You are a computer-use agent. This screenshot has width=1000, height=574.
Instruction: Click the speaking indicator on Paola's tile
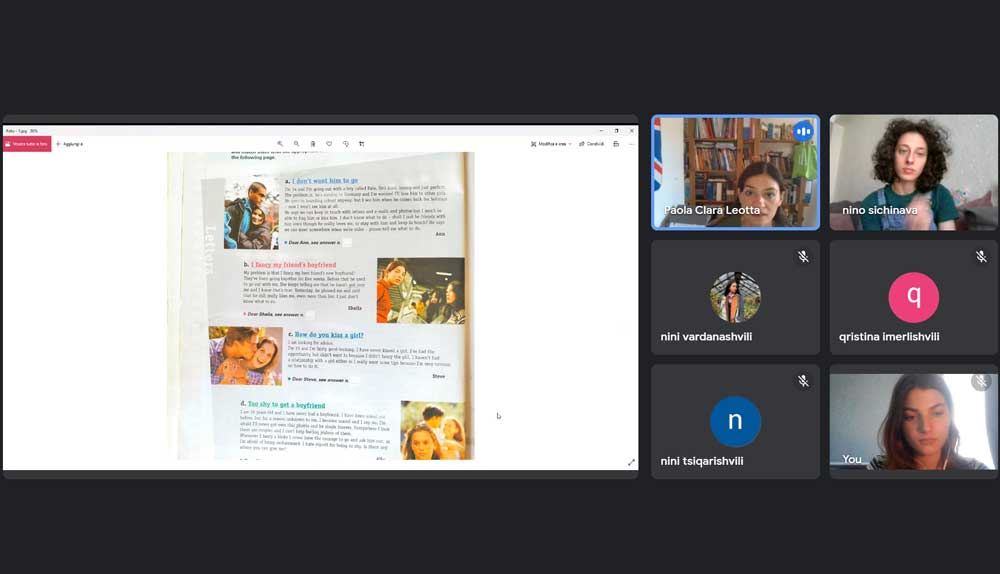(x=803, y=131)
